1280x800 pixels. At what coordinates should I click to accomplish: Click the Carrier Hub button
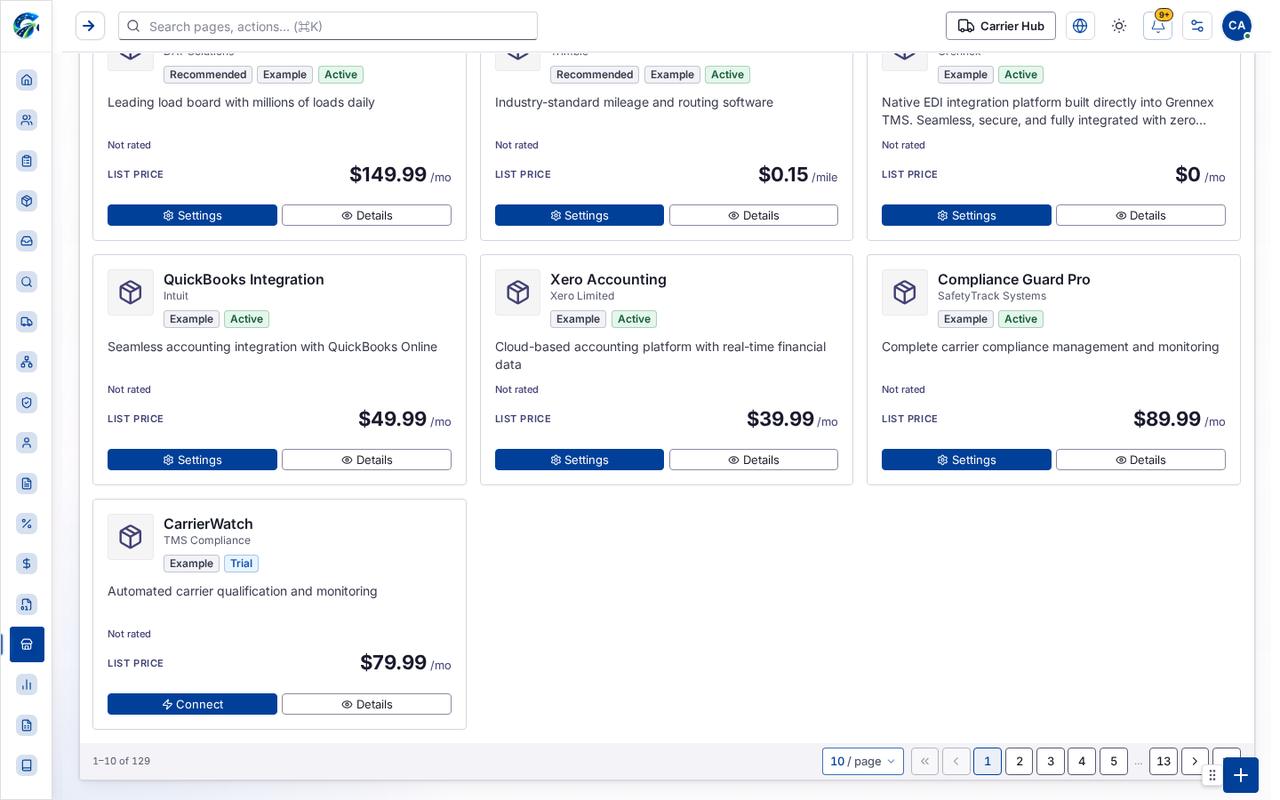tap(1001, 26)
